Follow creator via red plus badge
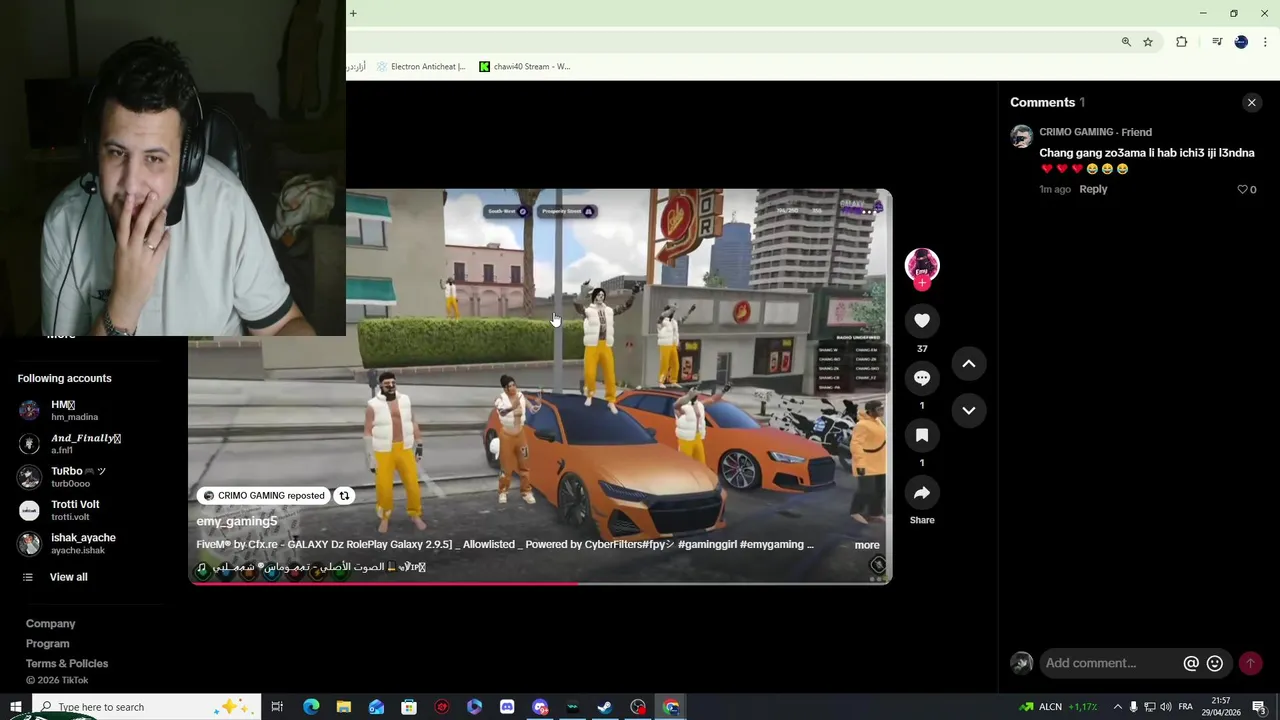Image resolution: width=1280 pixels, height=720 pixels. pyautogui.click(x=922, y=283)
